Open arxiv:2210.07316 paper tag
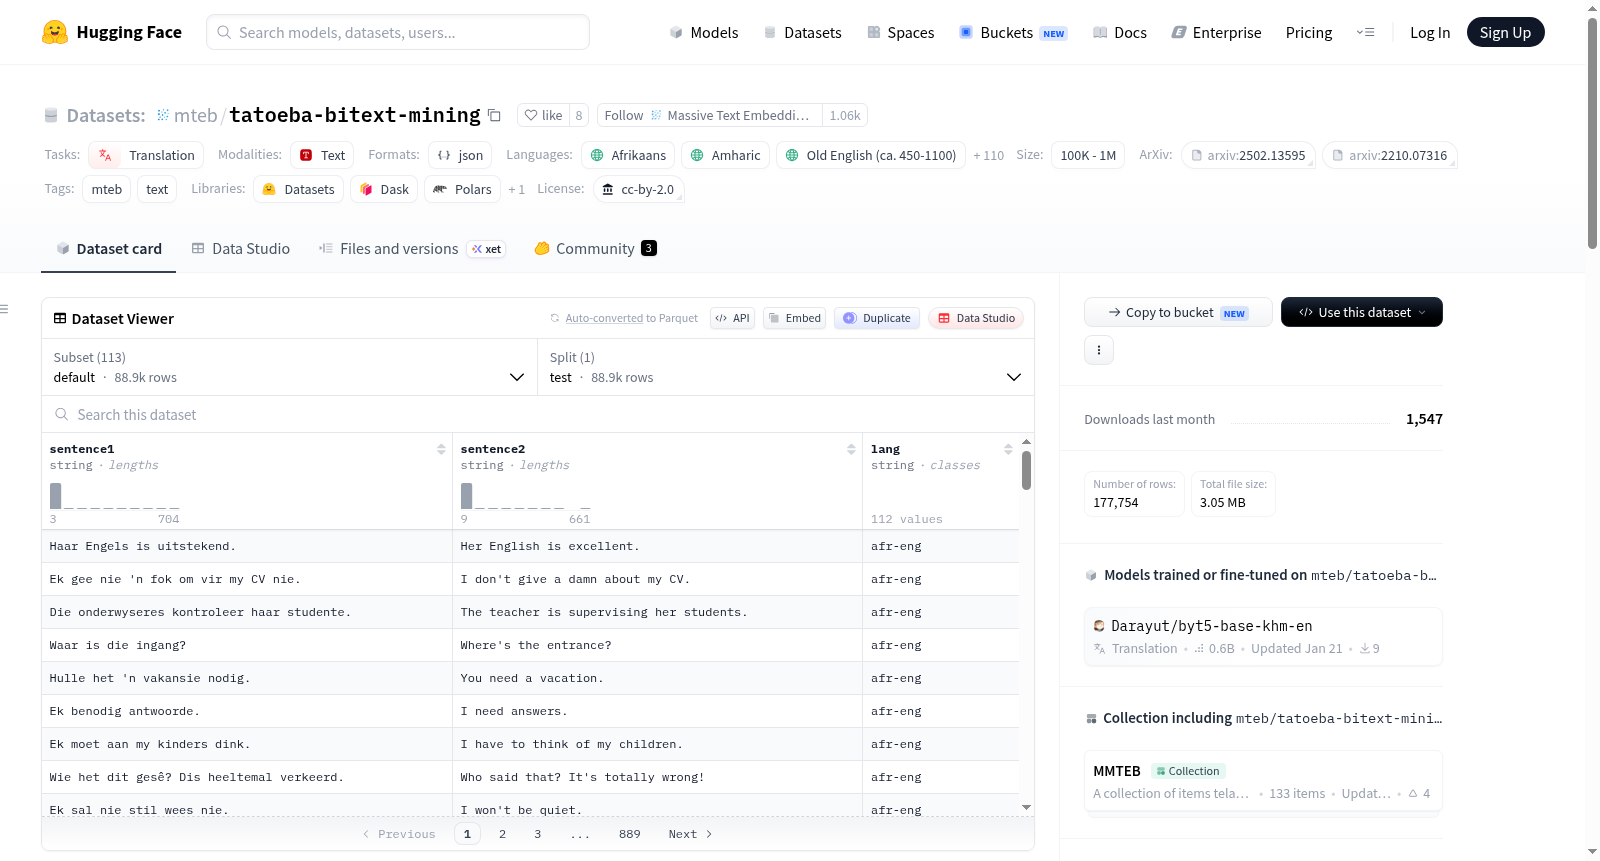Viewport: 1600px width, 861px height. click(1390, 155)
